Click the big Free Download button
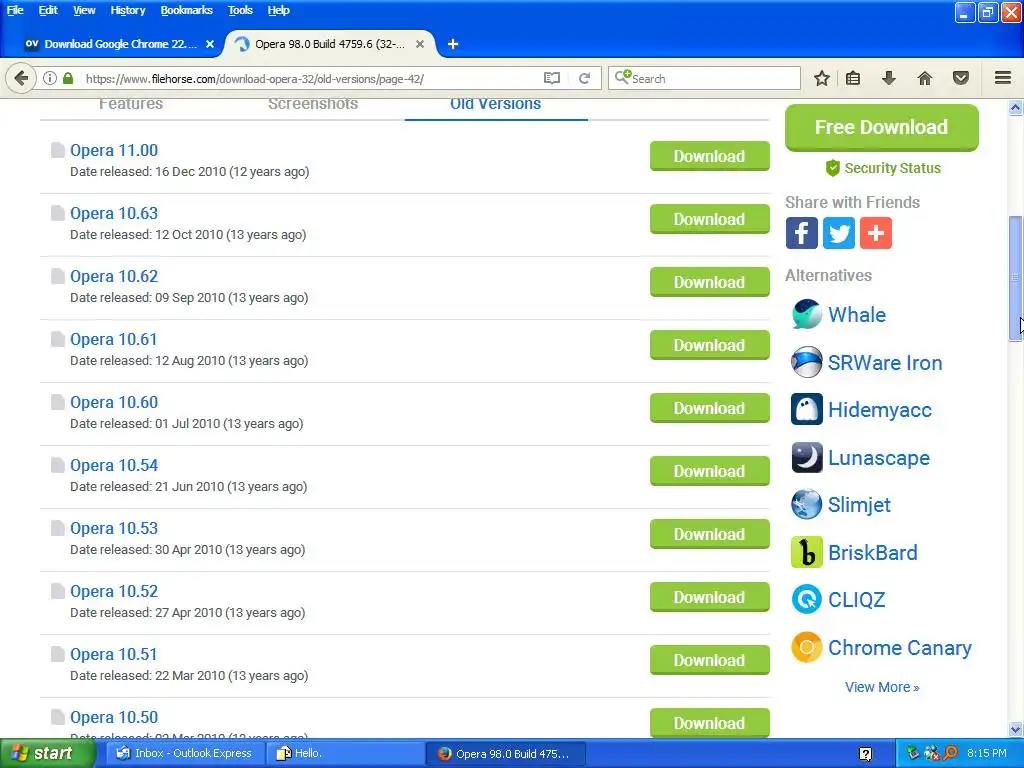The width and height of the screenshot is (1024, 768). click(882, 127)
